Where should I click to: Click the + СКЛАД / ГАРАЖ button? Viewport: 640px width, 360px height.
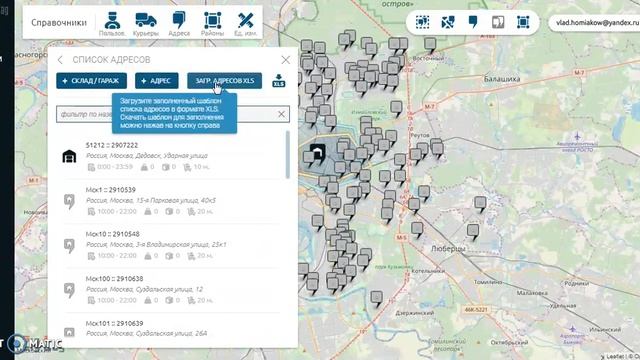pos(91,81)
